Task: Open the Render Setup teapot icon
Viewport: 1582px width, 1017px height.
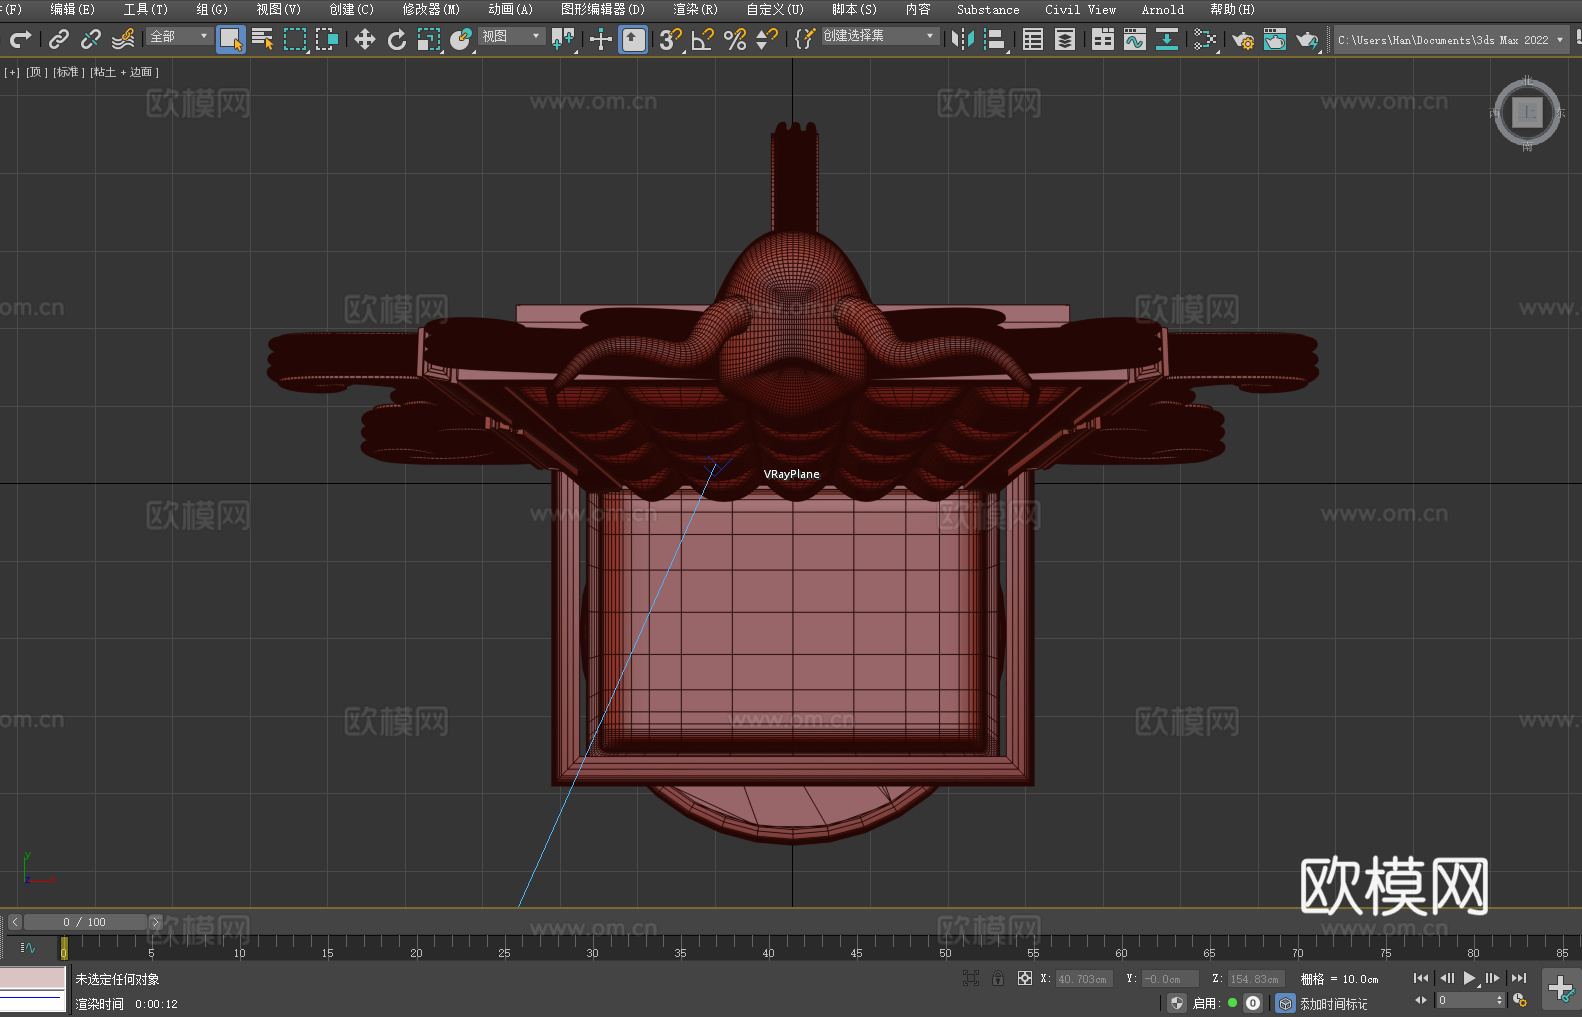Action: (x=1243, y=39)
